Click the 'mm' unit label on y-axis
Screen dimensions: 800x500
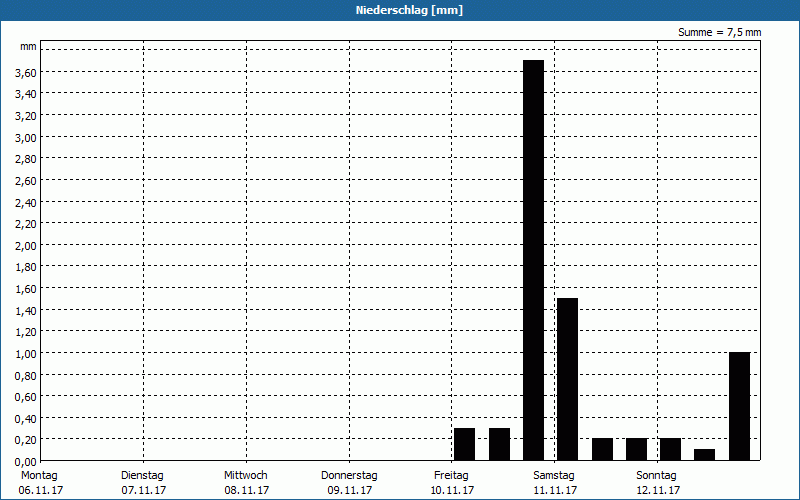[28, 46]
